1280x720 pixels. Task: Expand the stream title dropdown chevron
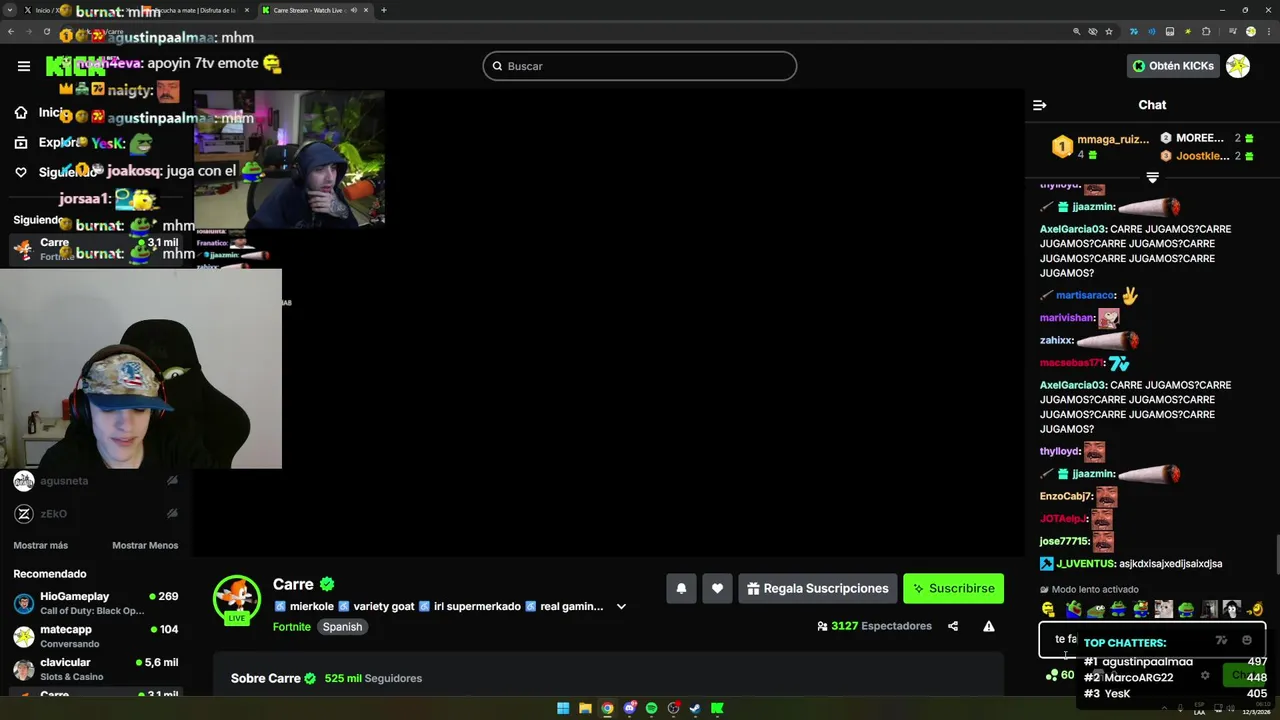click(x=621, y=606)
